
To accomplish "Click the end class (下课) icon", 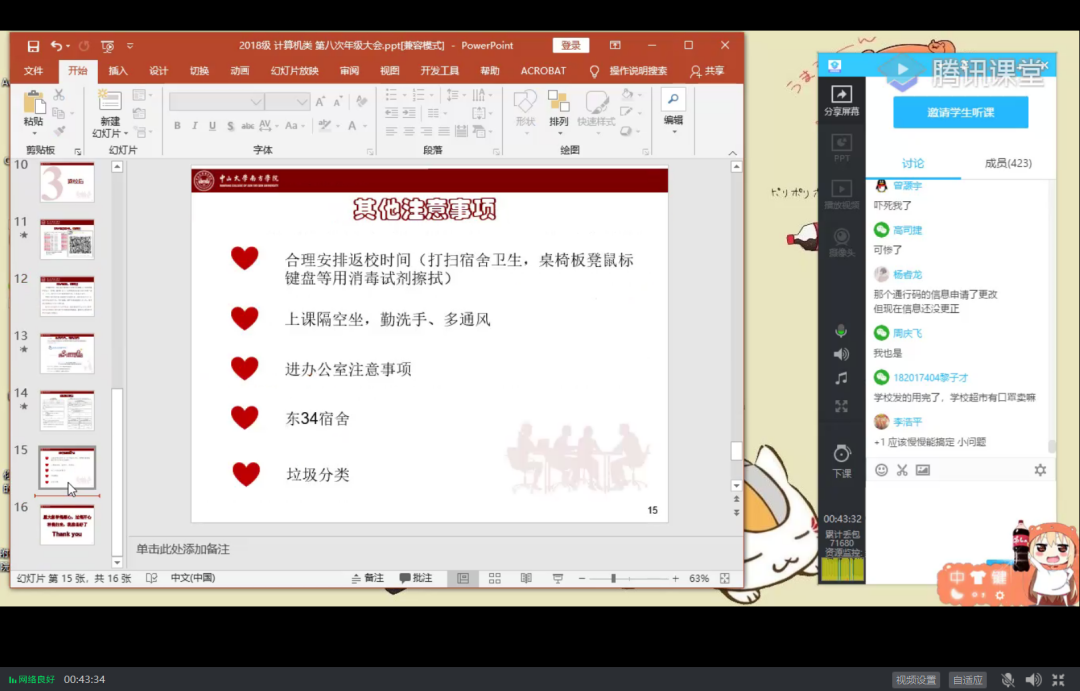I will point(841,460).
